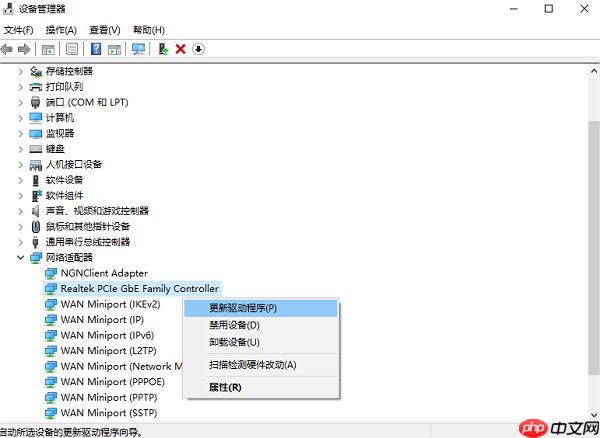Click Scan for hardware changes monitor icon
The image size is (600, 438).
[139, 49]
